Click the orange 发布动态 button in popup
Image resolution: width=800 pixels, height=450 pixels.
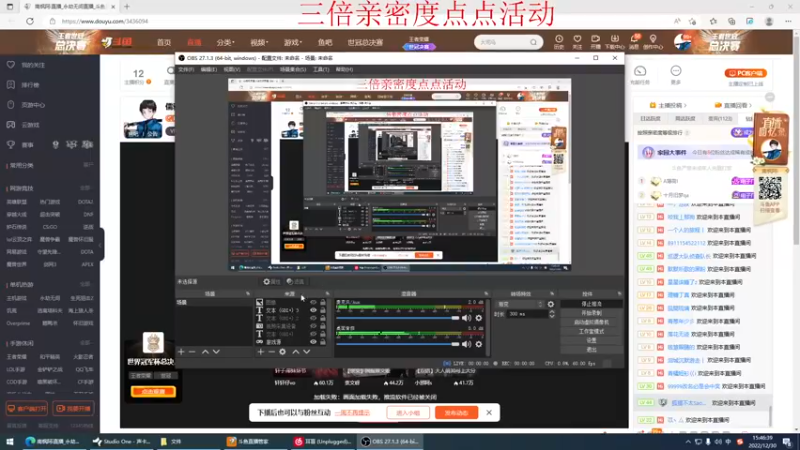(456, 412)
